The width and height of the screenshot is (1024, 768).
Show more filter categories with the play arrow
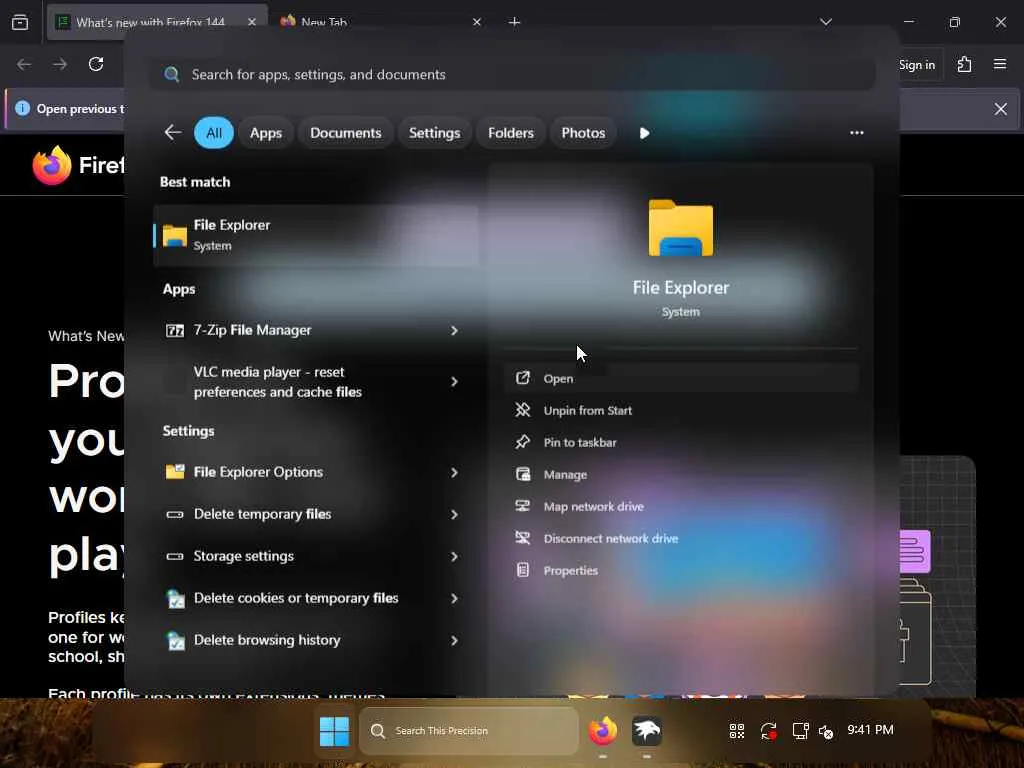point(644,133)
